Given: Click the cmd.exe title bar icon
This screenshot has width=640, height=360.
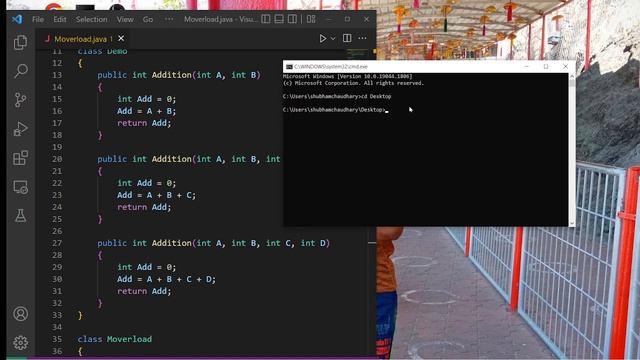Looking at the screenshot, I should click(289, 67).
